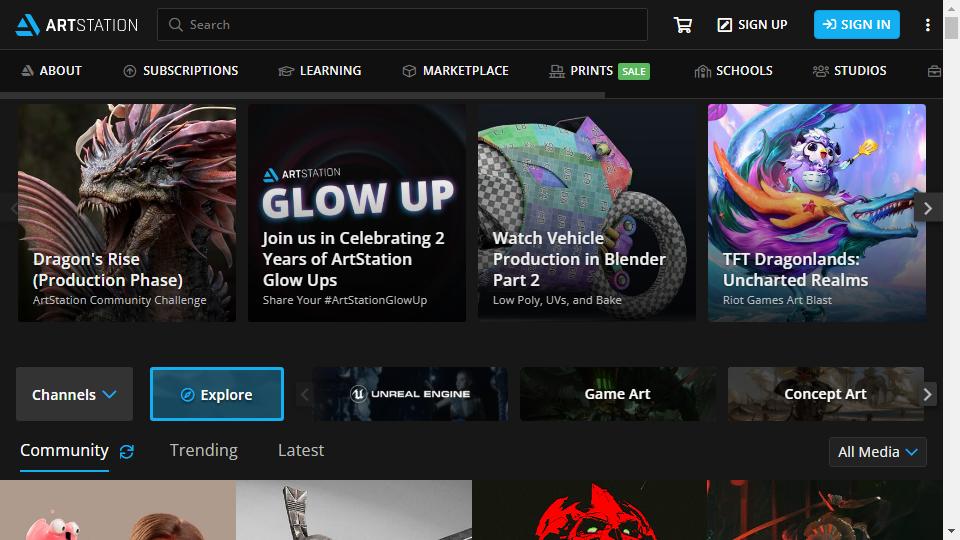Focus the Search input field
This screenshot has width=960, height=540.
click(402, 24)
